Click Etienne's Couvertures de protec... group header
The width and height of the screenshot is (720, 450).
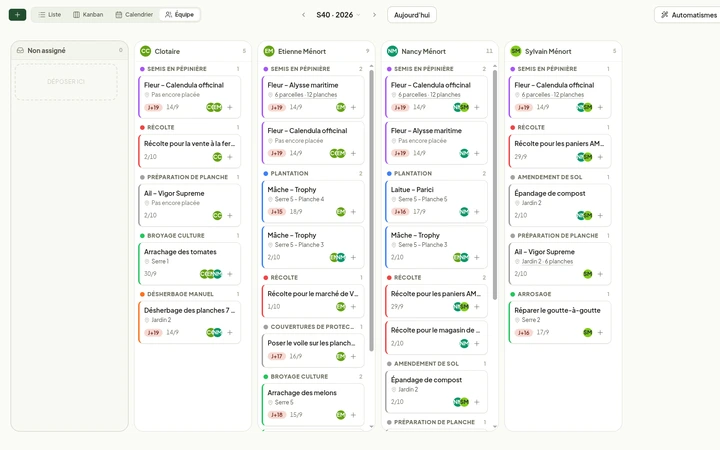pyautogui.click(x=313, y=327)
